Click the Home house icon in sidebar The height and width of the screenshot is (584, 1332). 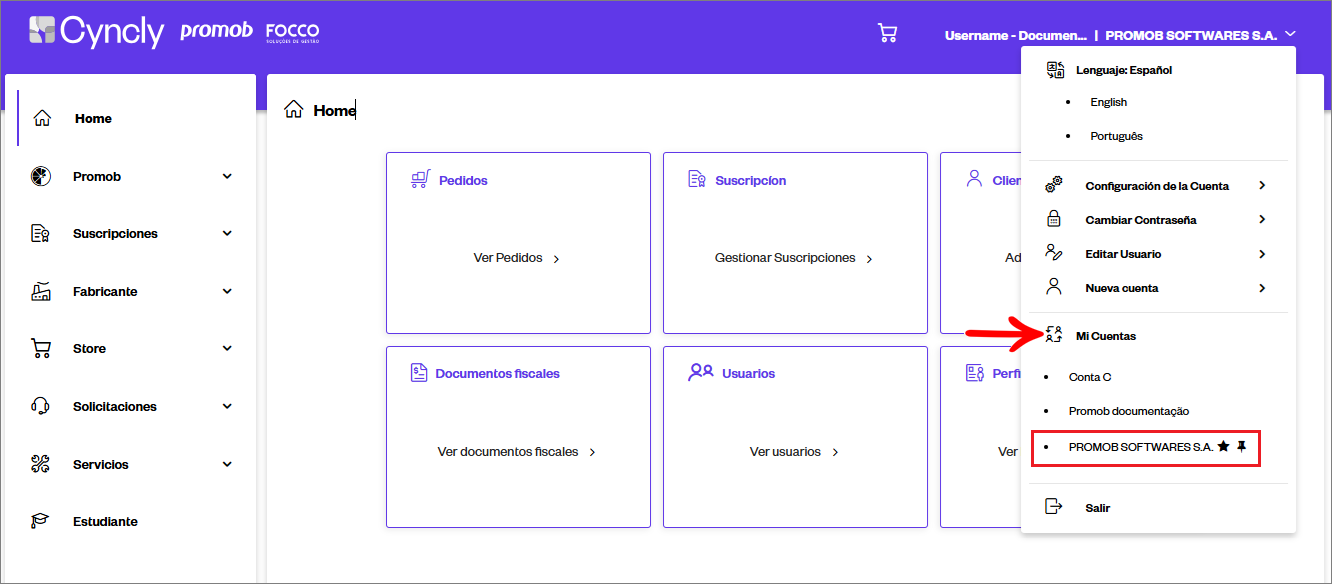42,118
